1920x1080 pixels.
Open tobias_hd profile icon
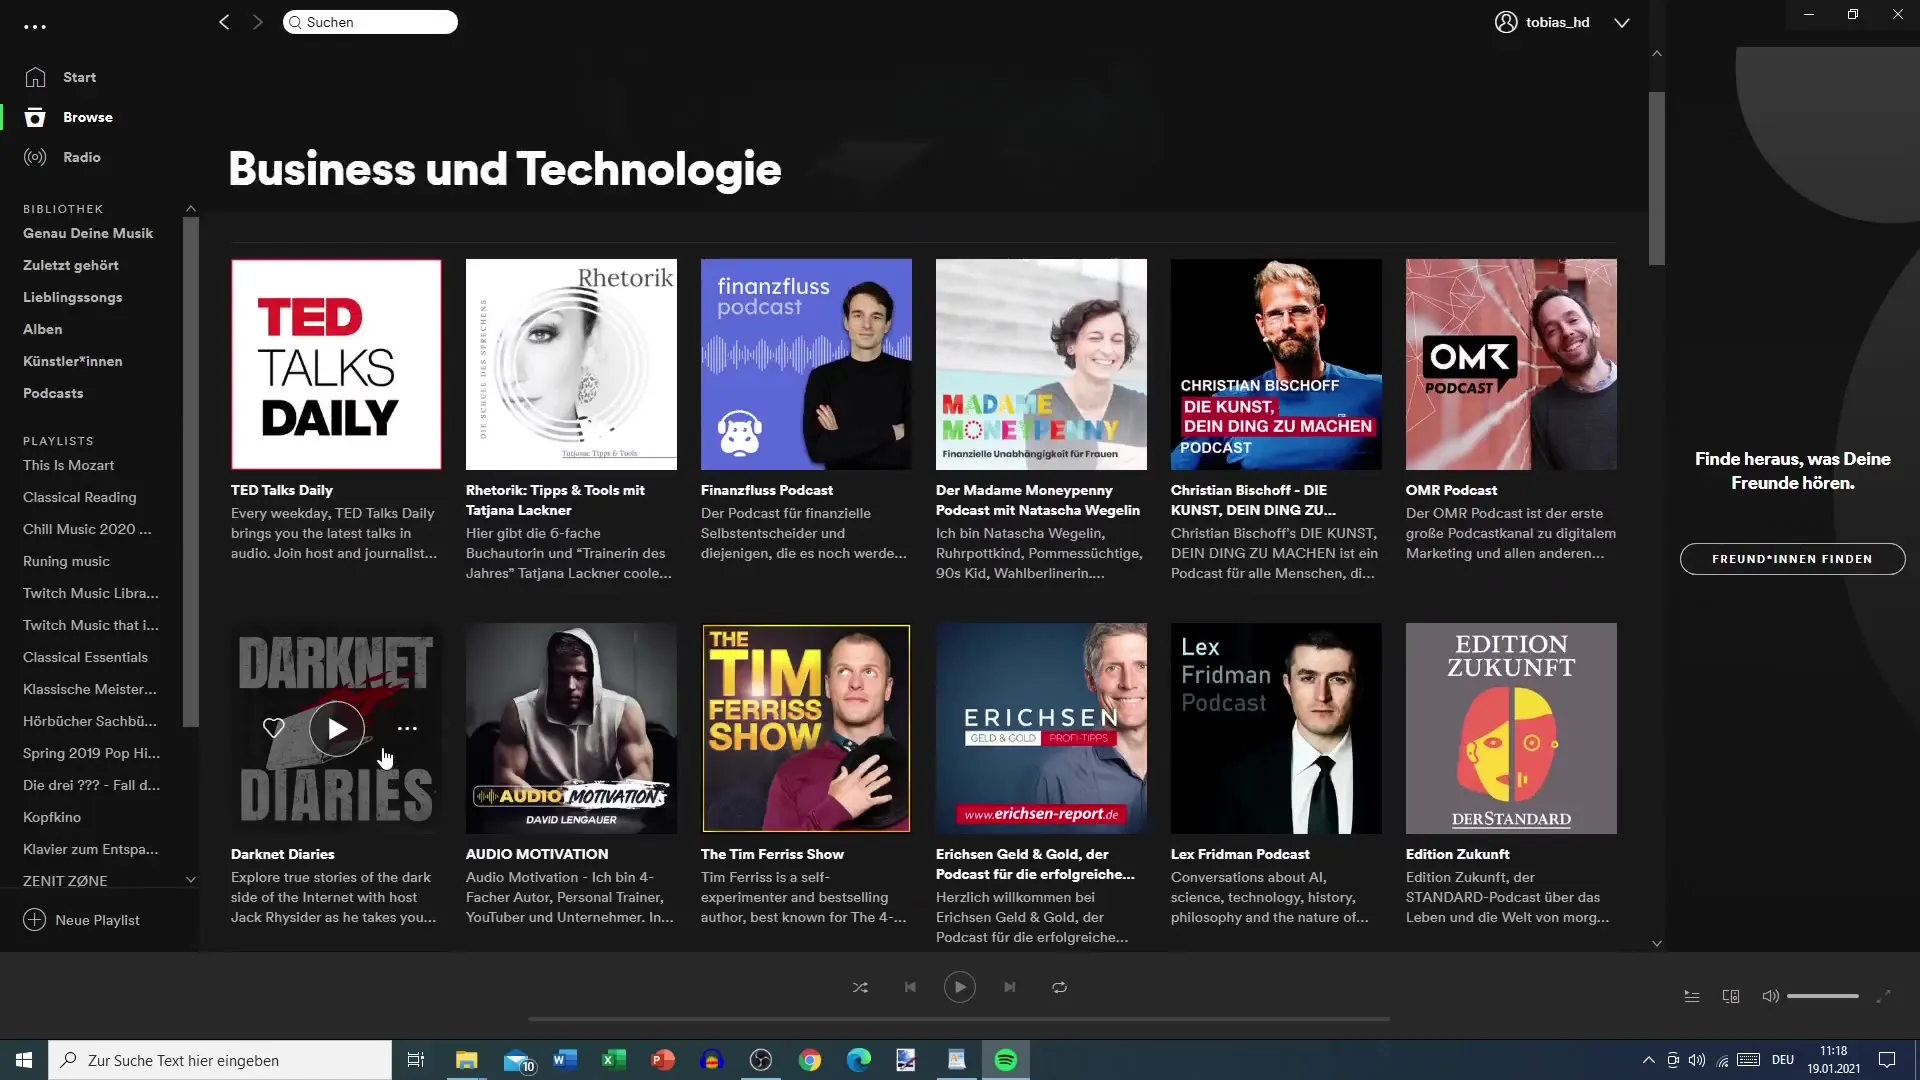click(x=1506, y=22)
